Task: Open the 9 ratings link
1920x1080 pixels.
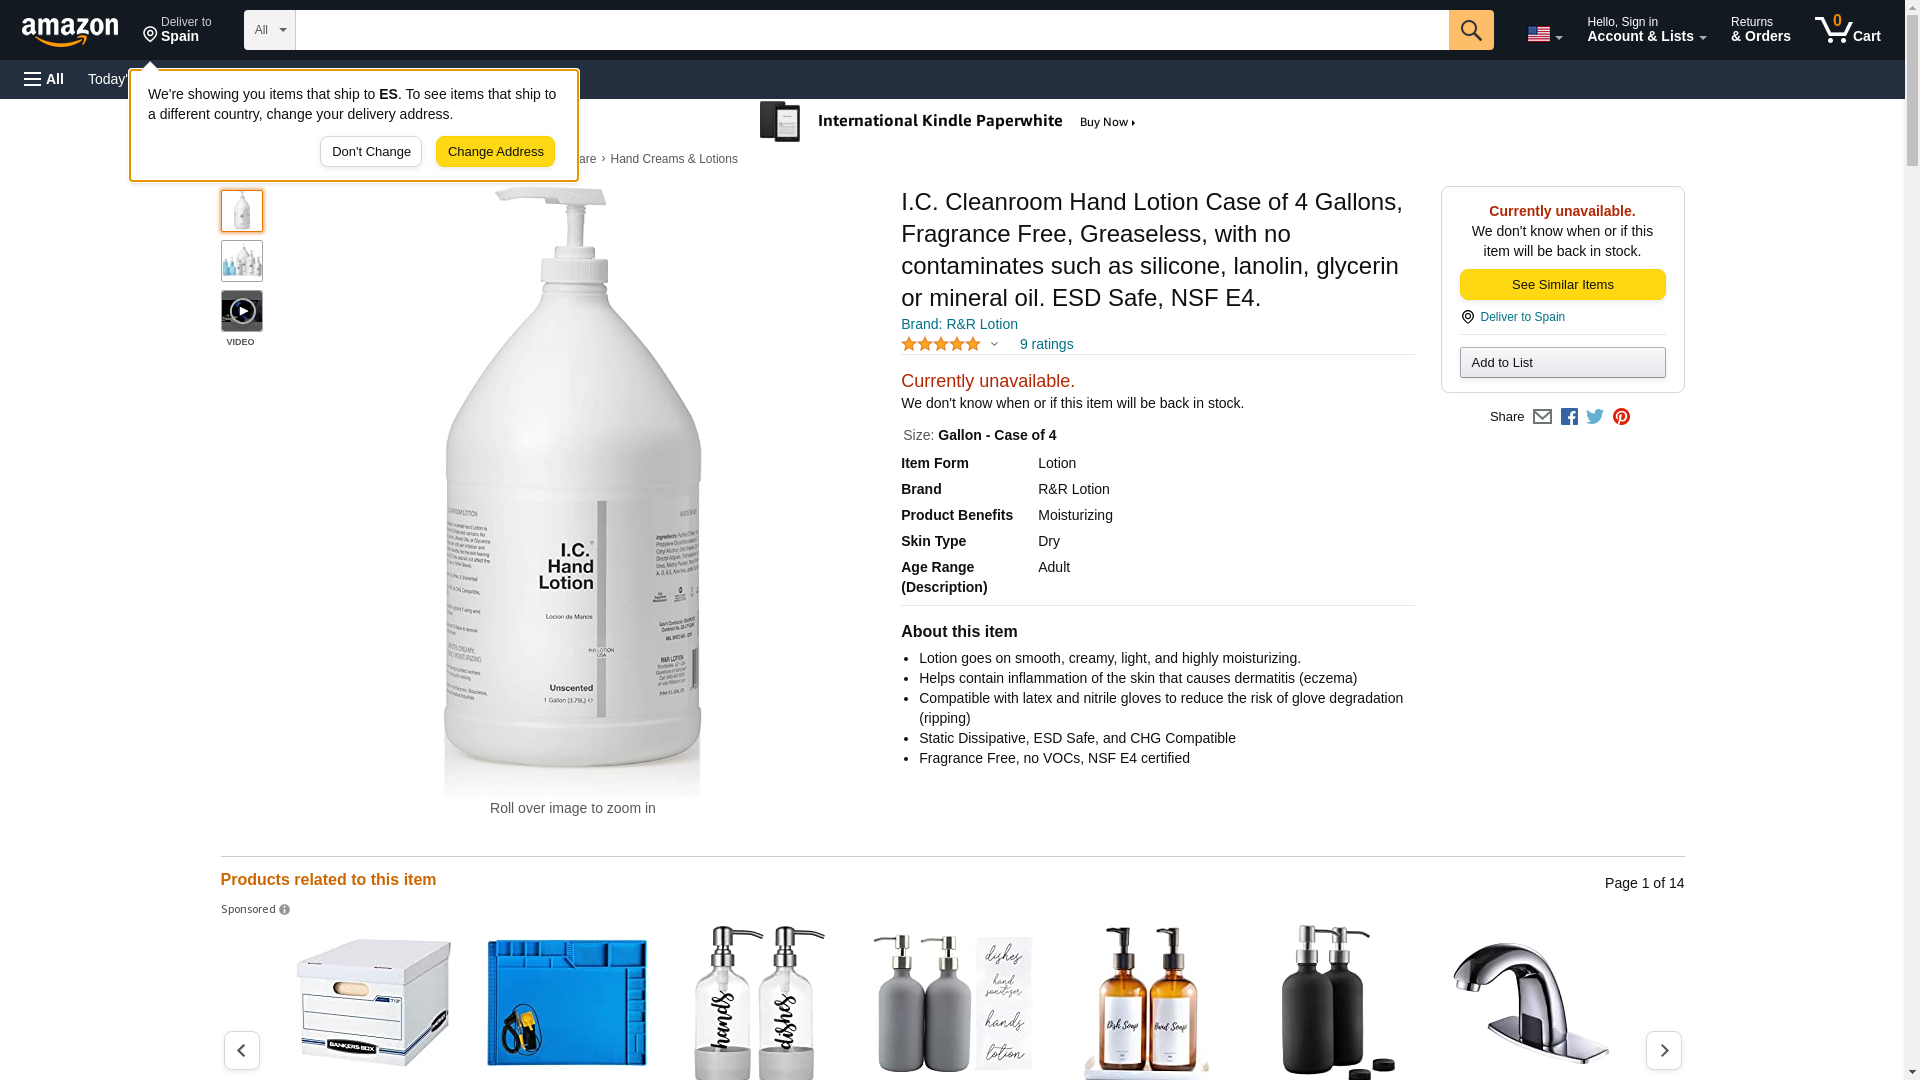Action: coord(1046,344)
